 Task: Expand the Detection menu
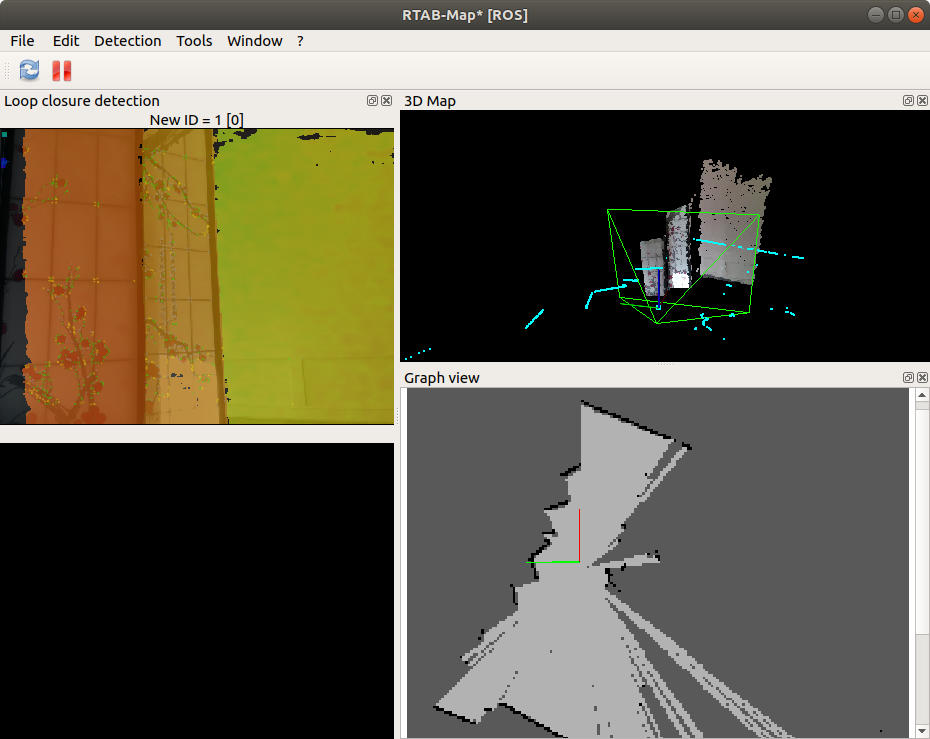point(127,41)
